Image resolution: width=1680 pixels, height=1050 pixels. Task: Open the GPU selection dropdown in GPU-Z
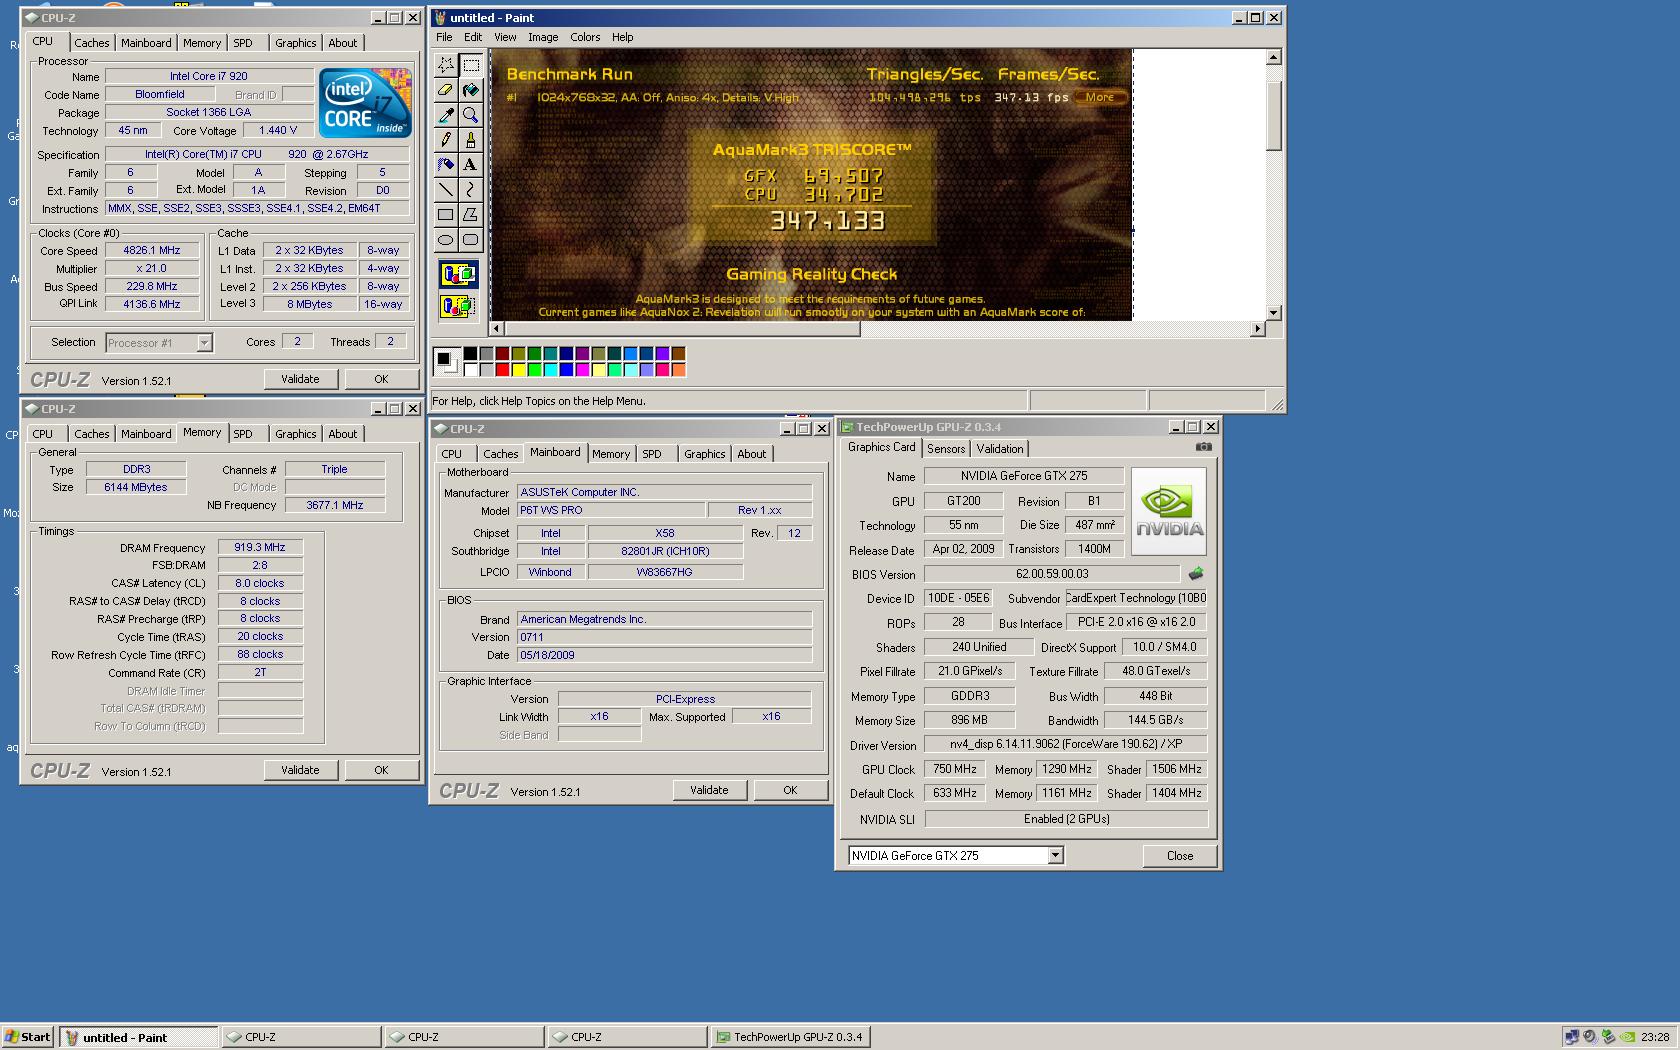coord(1055,855)
